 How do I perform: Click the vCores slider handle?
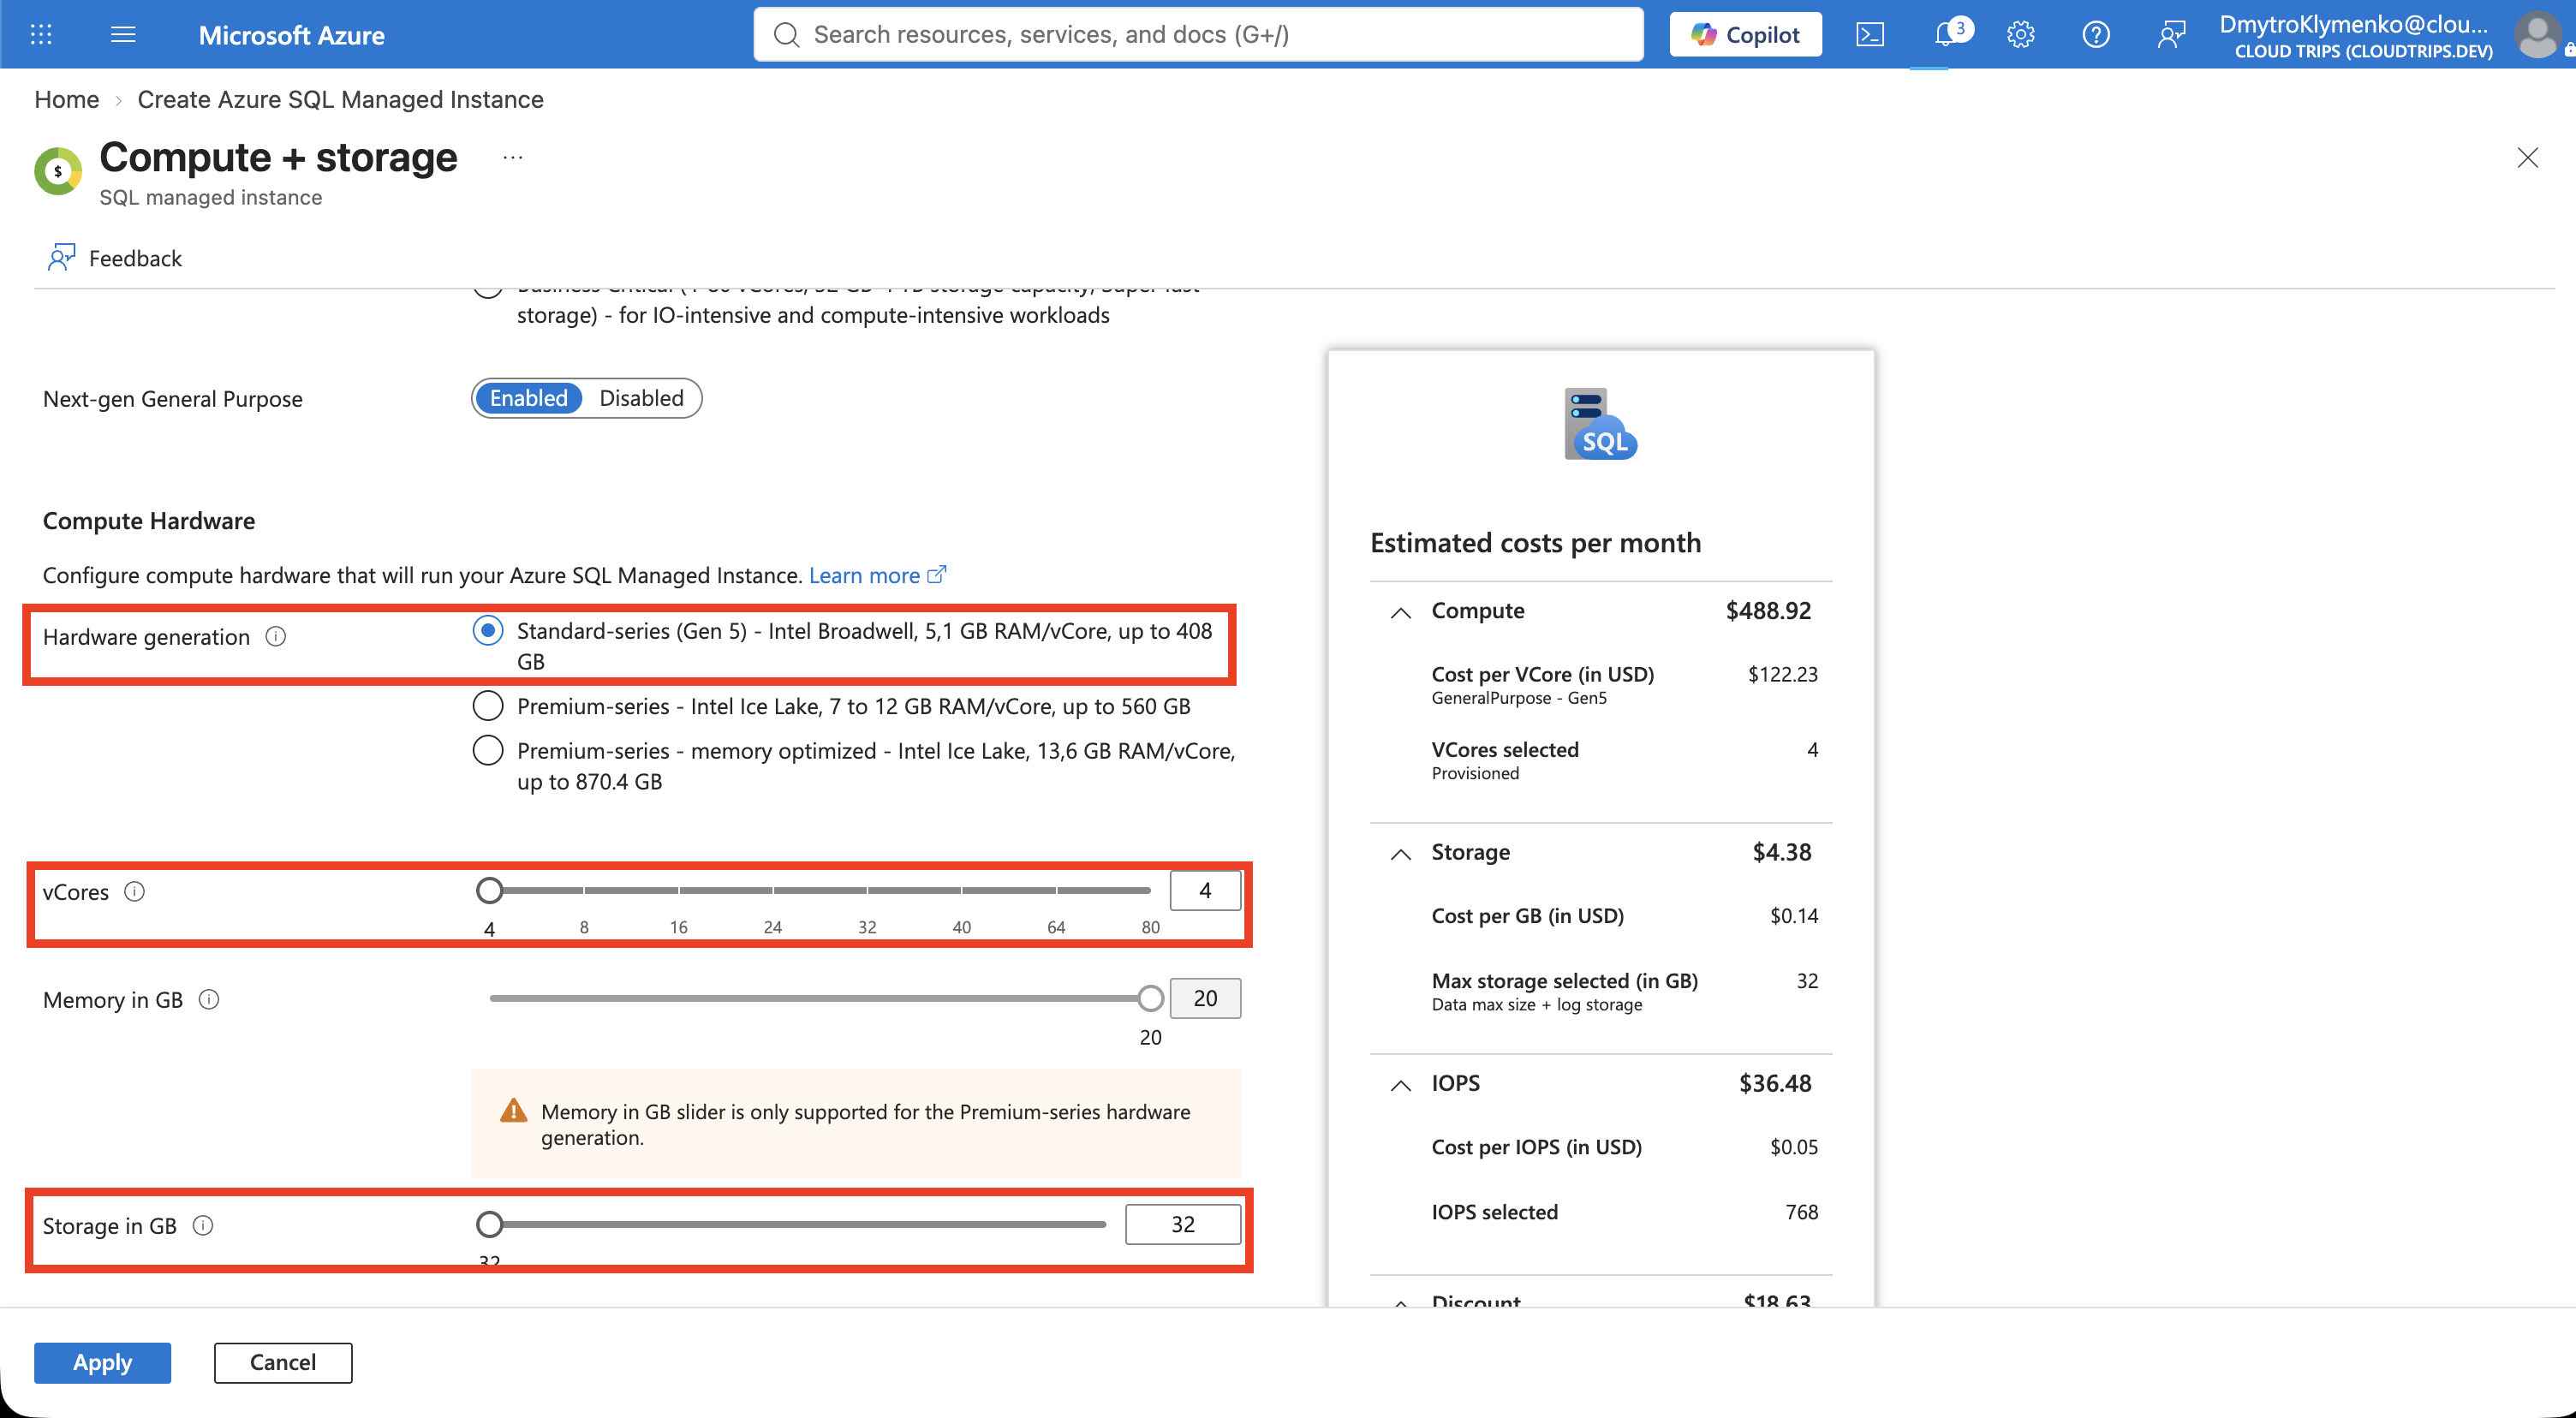click(x=489, y=890)
